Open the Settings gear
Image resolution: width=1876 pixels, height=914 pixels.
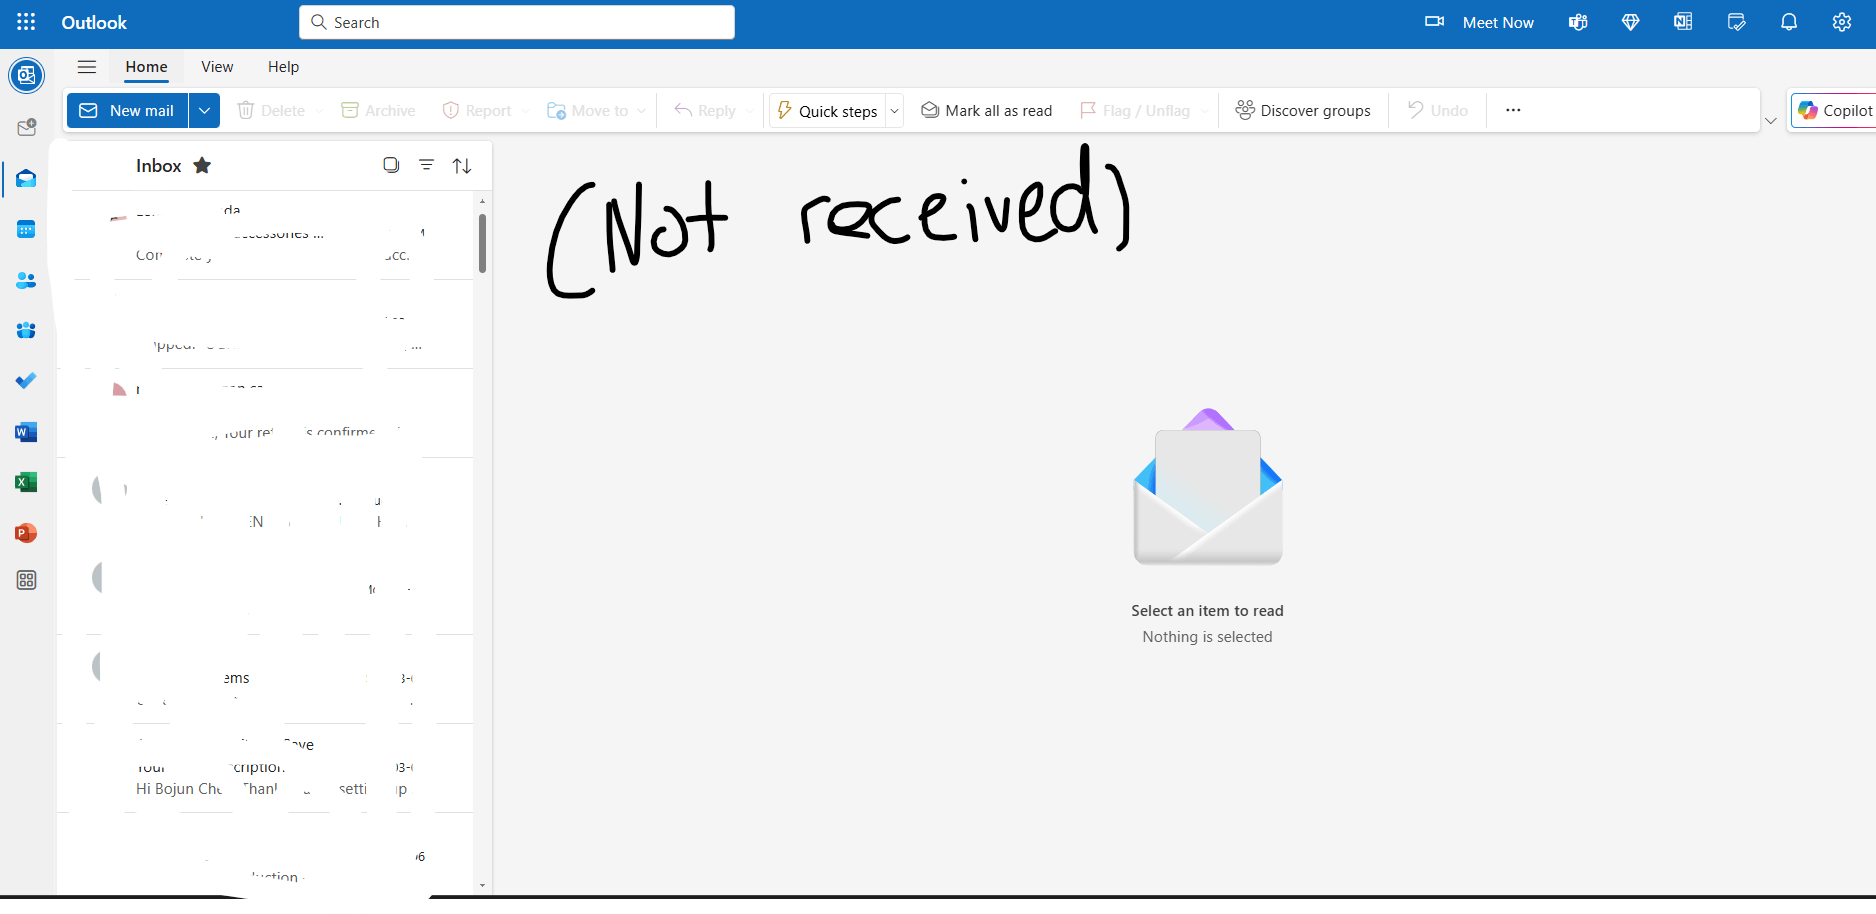coord(1842,22)
